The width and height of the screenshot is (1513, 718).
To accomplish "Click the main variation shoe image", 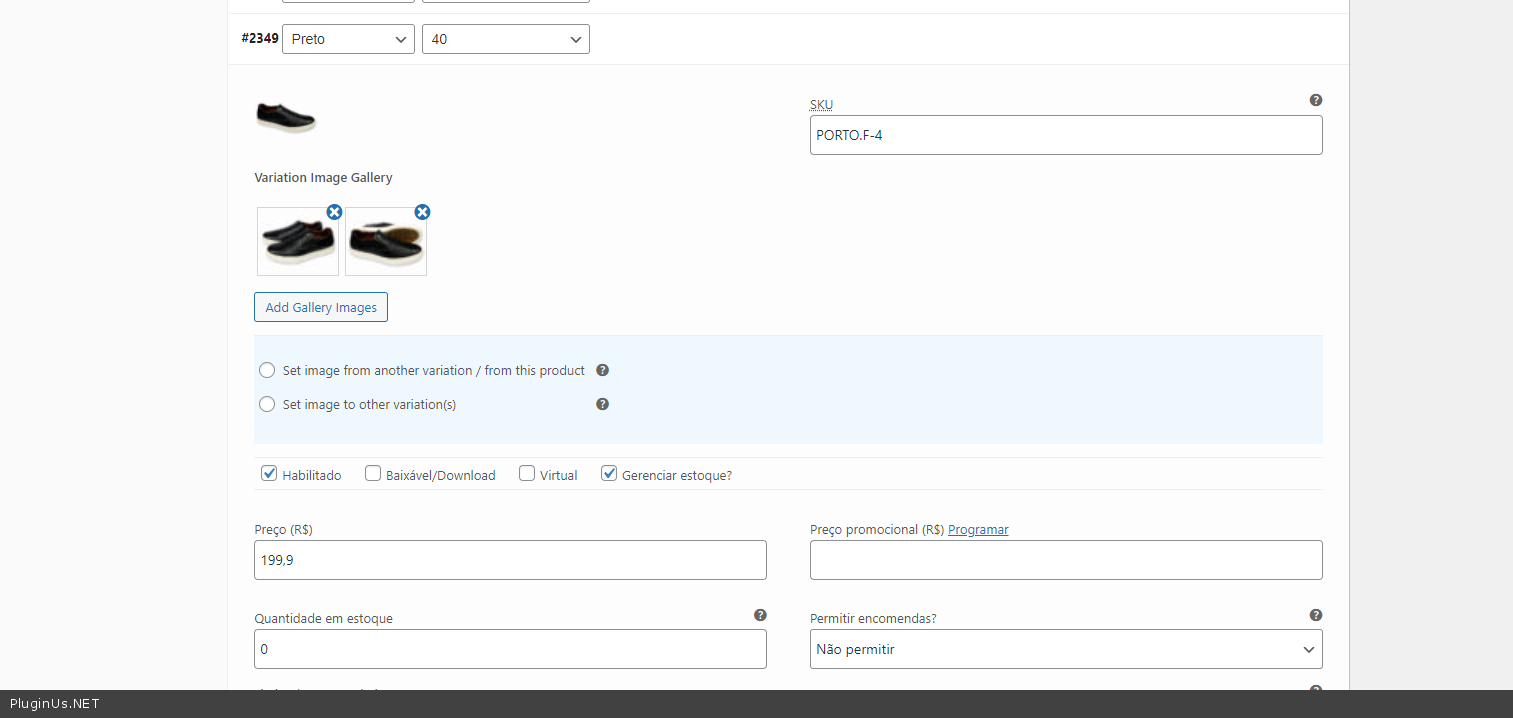I will (x=286, y=118).
